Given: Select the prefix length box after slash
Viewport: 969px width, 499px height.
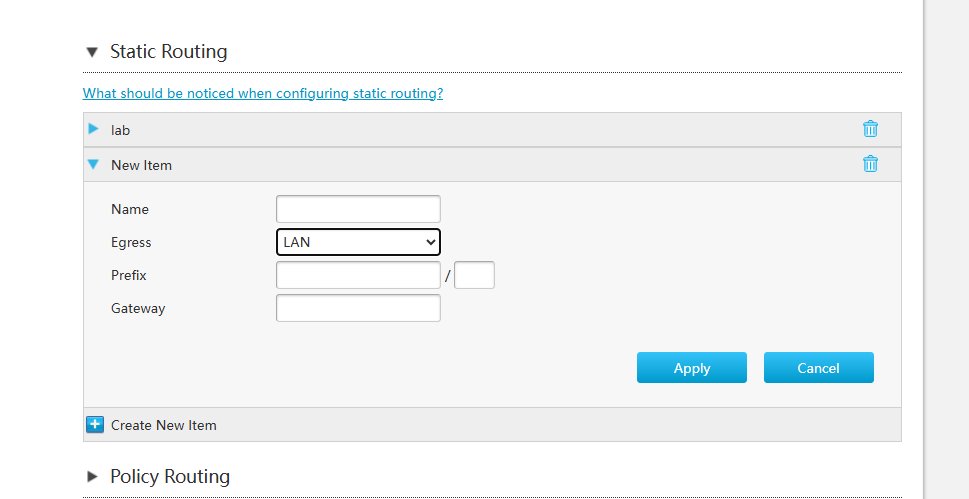Looking at the screenshot, I should tap(474, 275).
